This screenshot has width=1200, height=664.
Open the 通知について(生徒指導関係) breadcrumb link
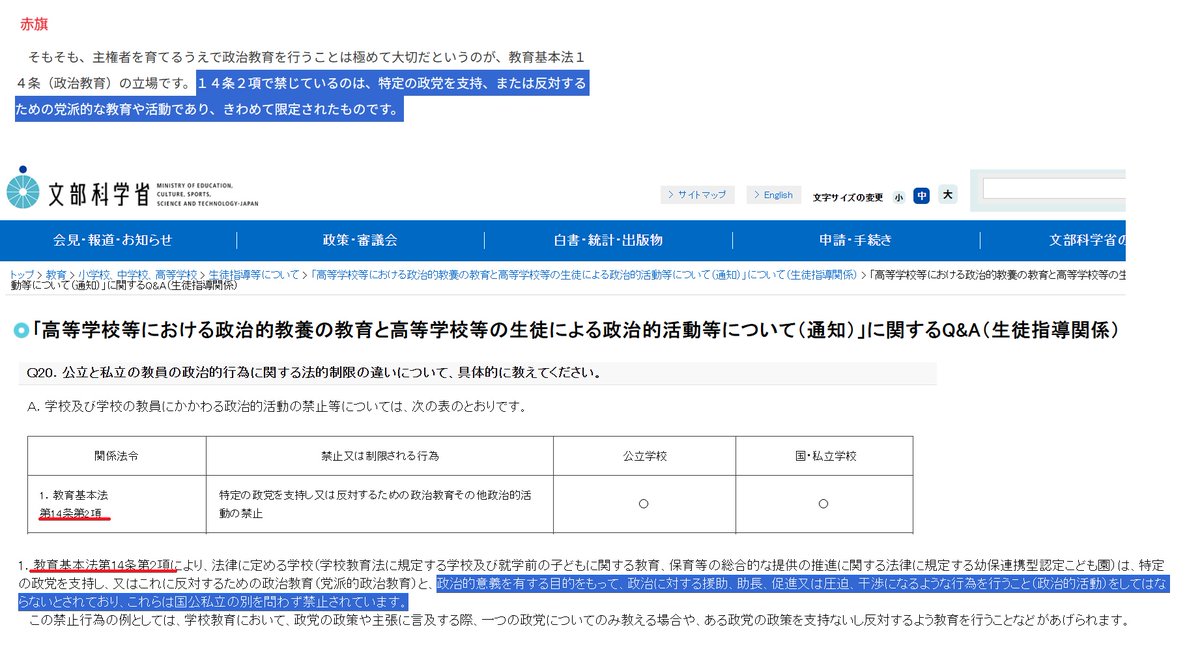click(x=584, y=274)
